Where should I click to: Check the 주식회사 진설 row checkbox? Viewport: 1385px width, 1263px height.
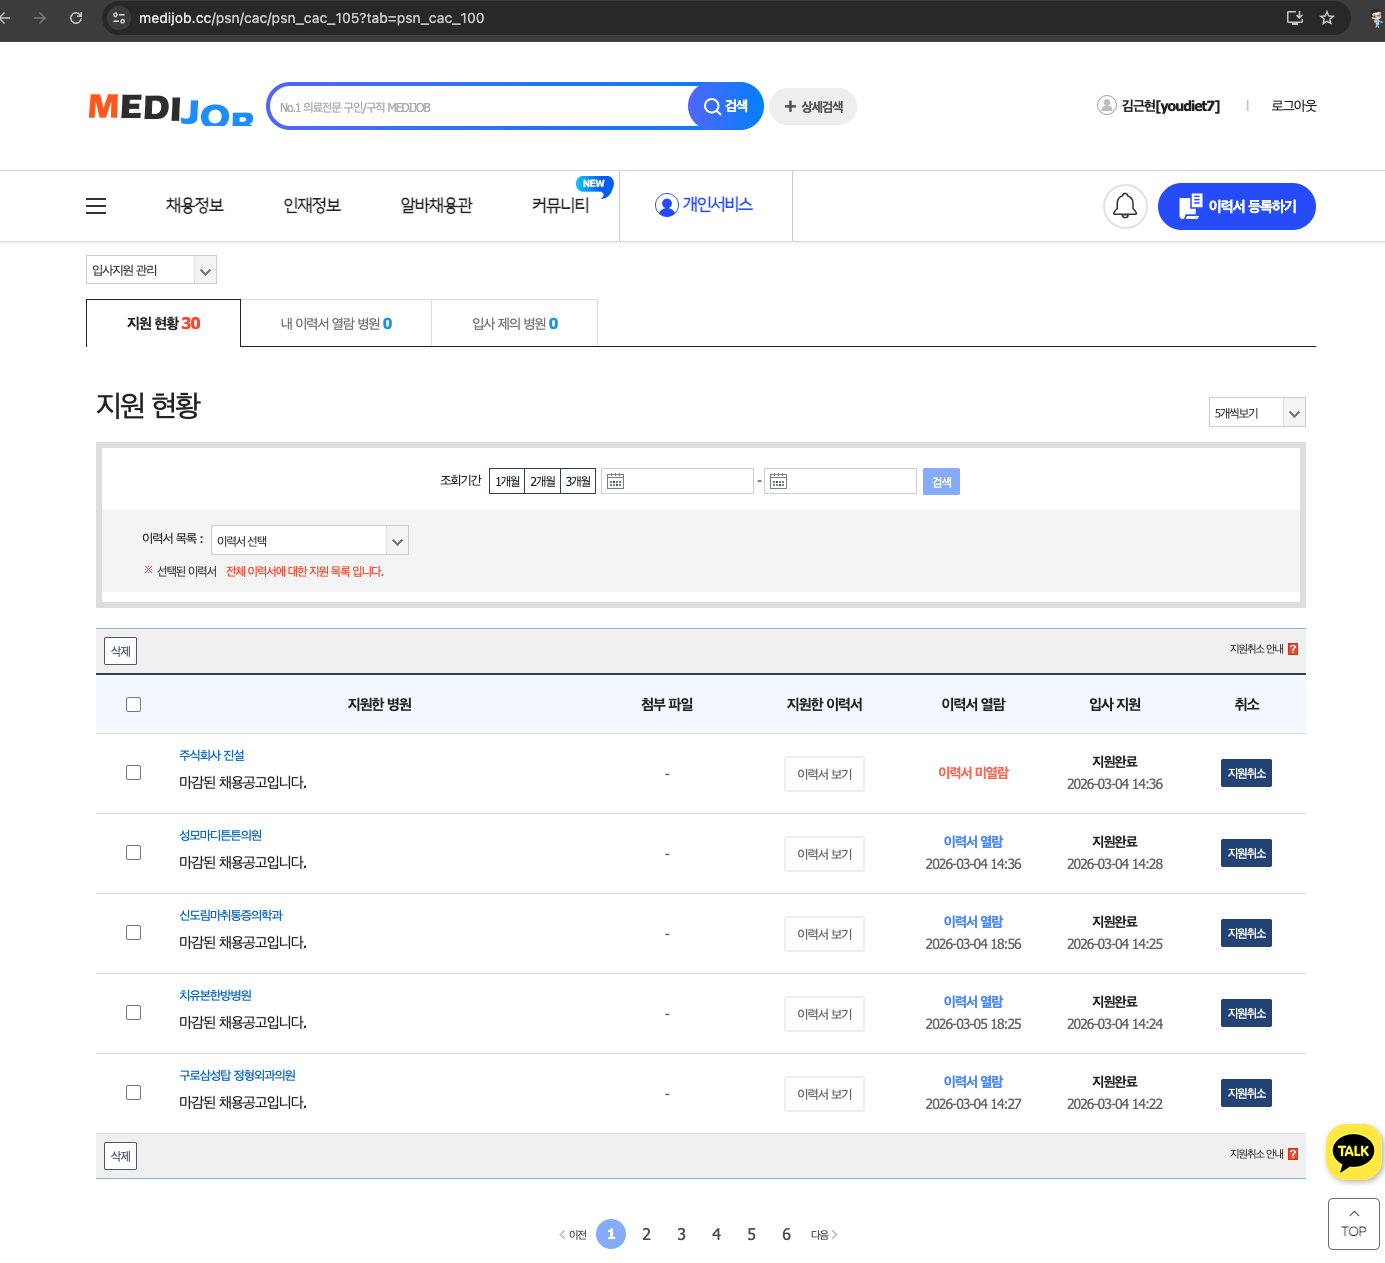(133, 773)
